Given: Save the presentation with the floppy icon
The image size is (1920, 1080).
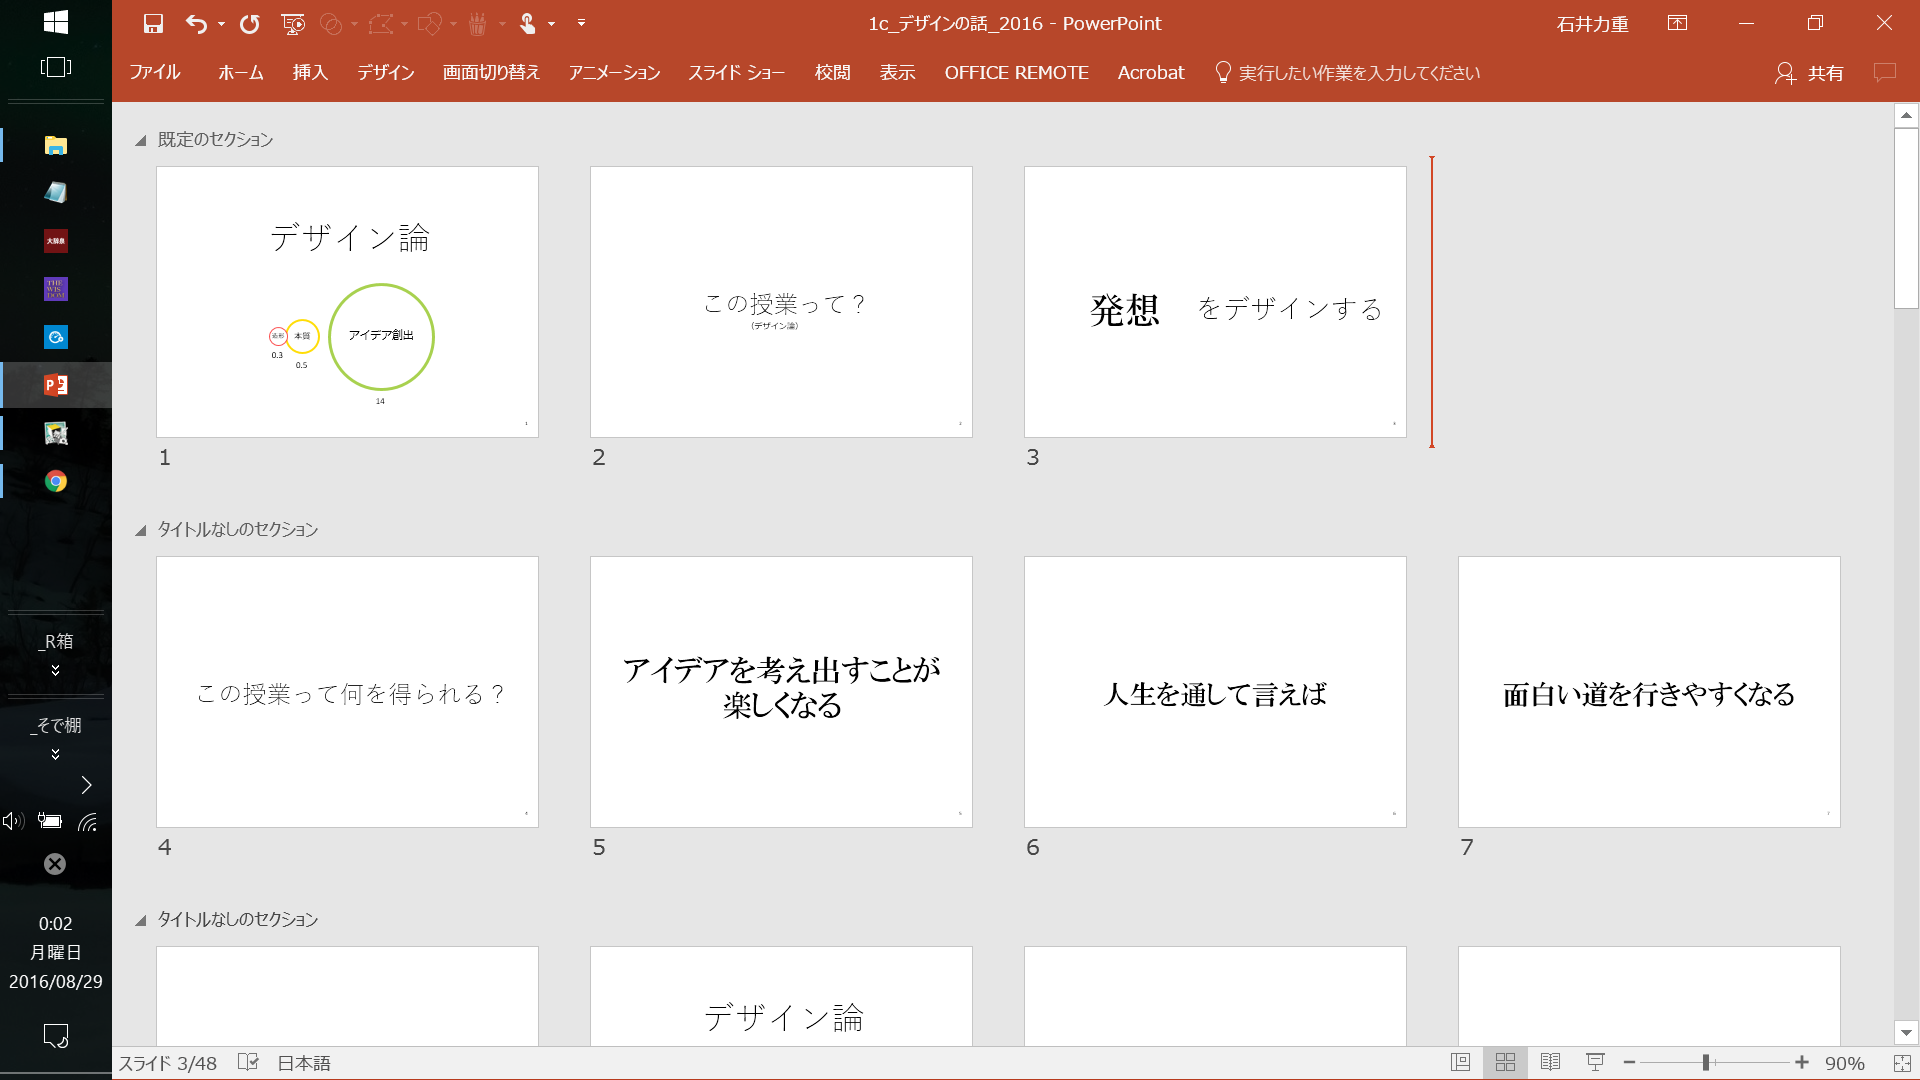Looking at the screenshot, I should 153,23.
